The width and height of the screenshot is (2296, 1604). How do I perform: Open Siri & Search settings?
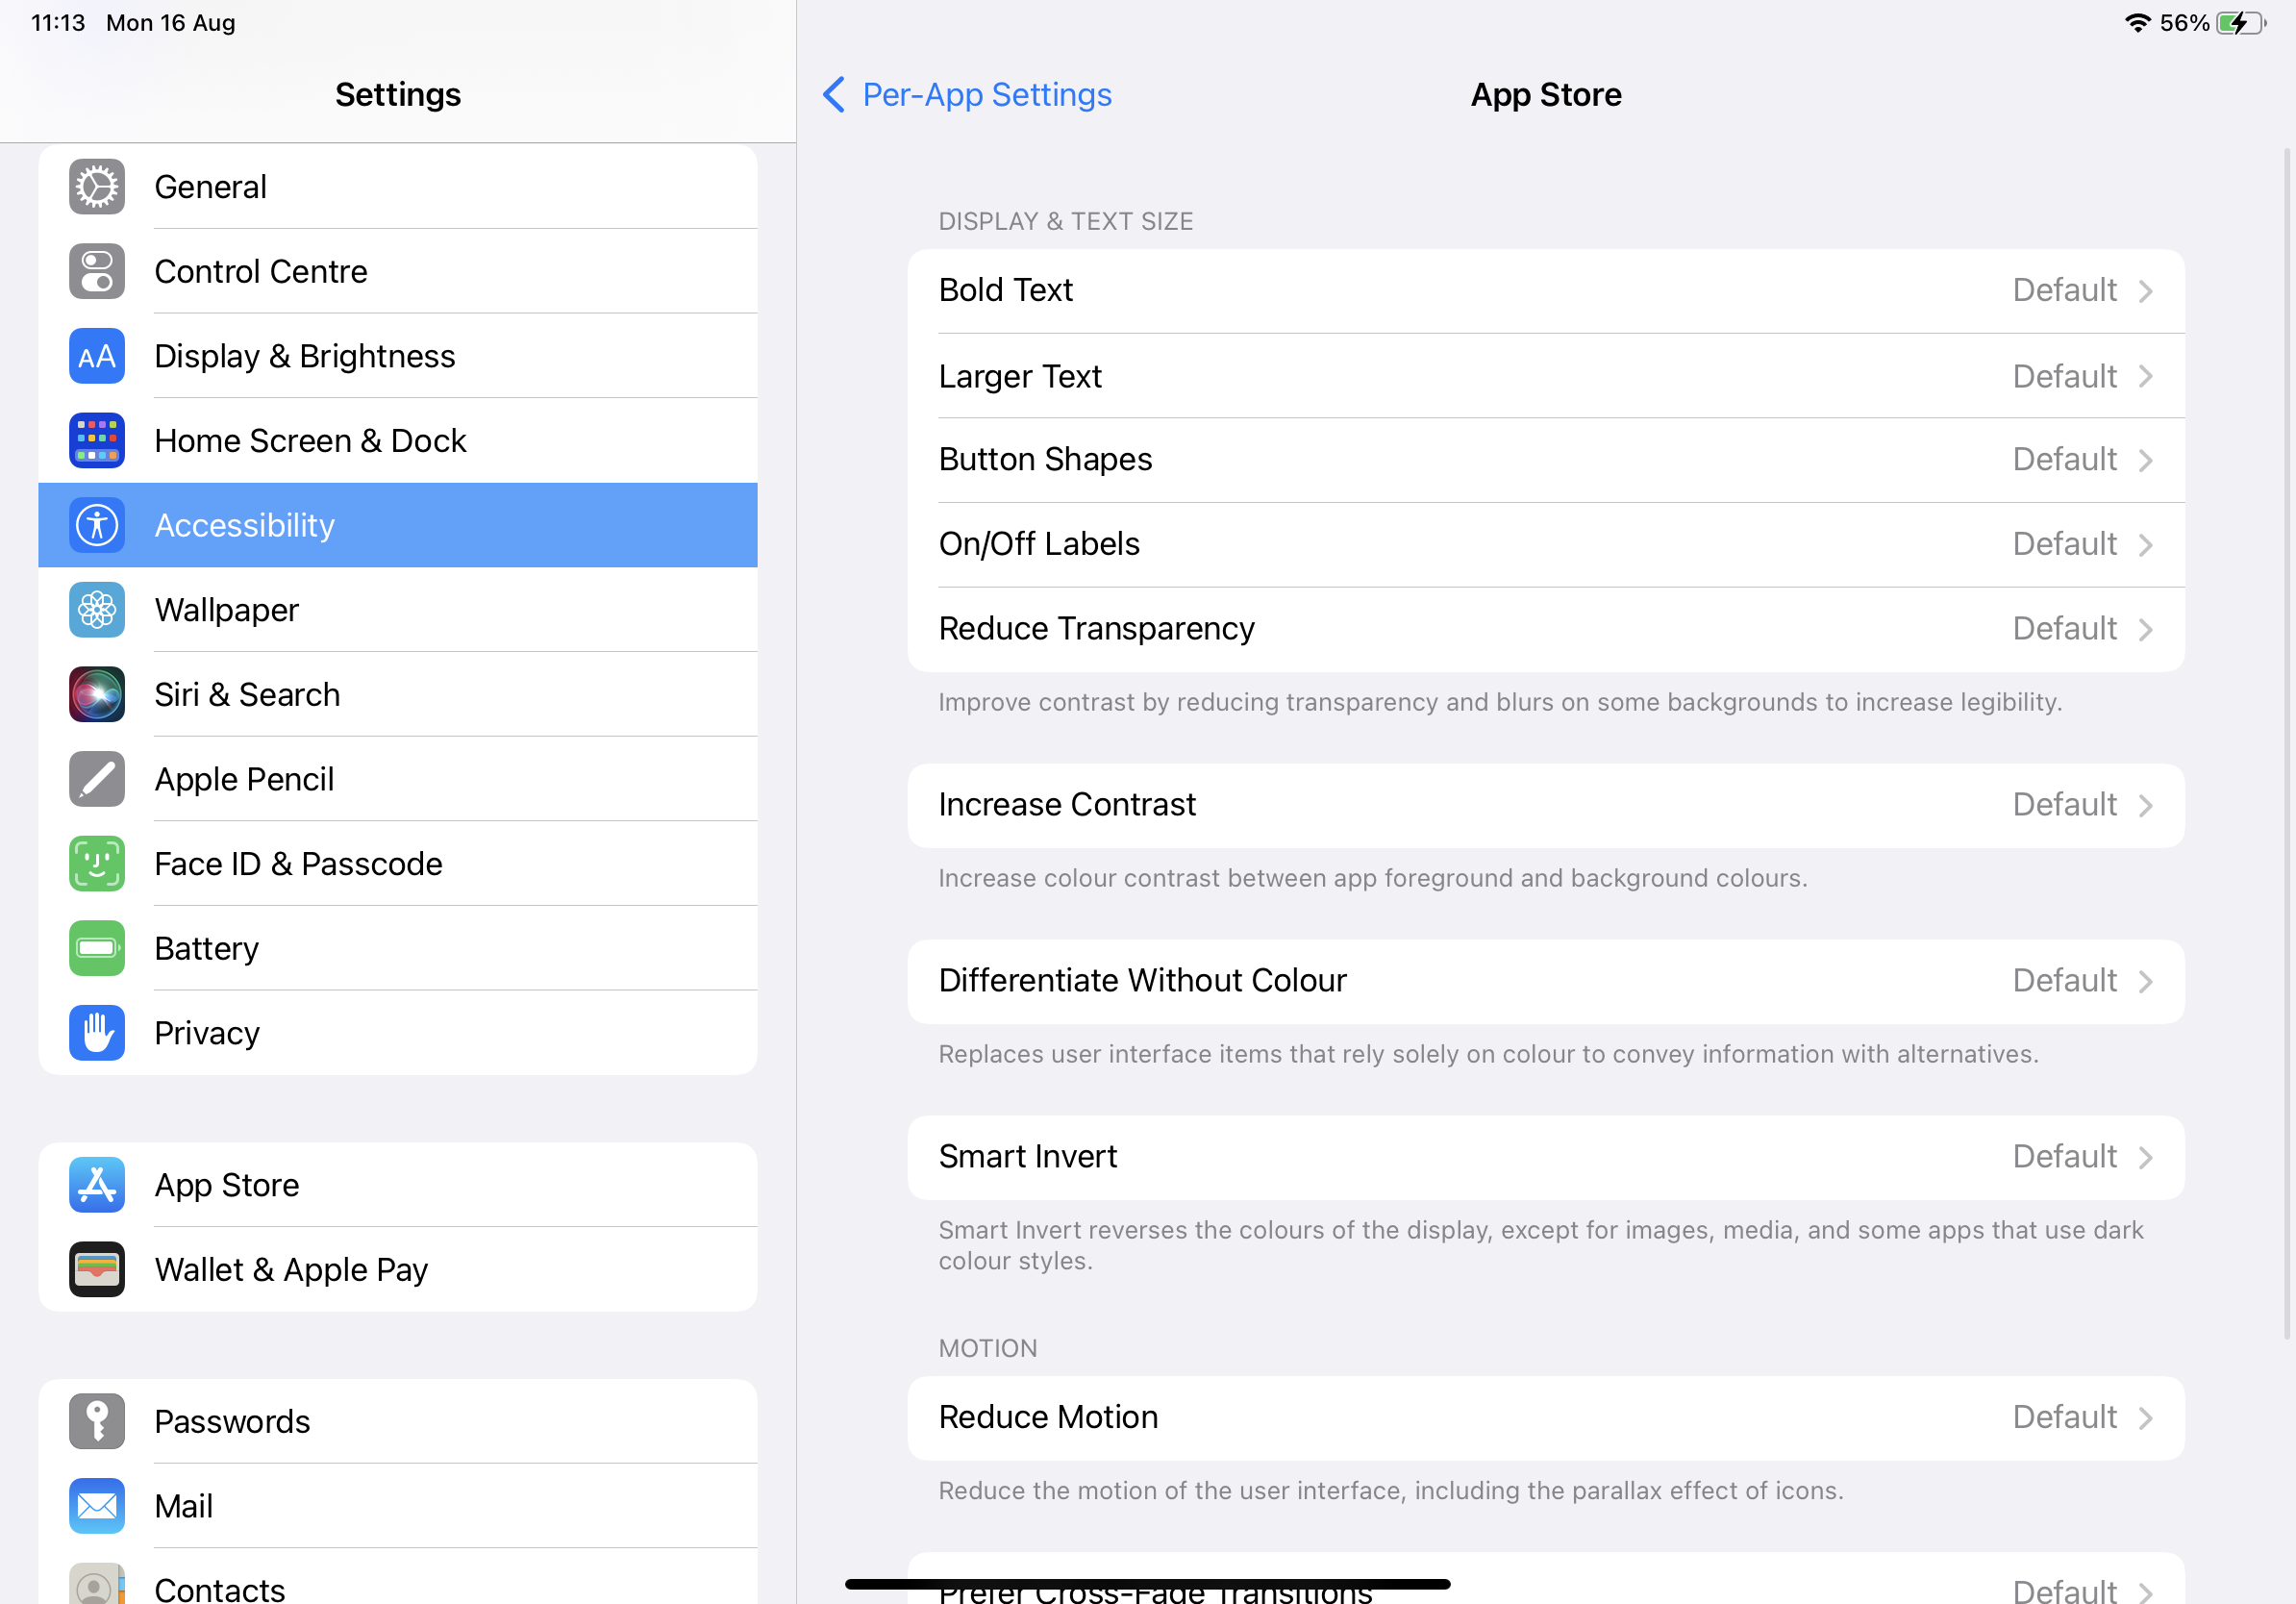[398, 694]
